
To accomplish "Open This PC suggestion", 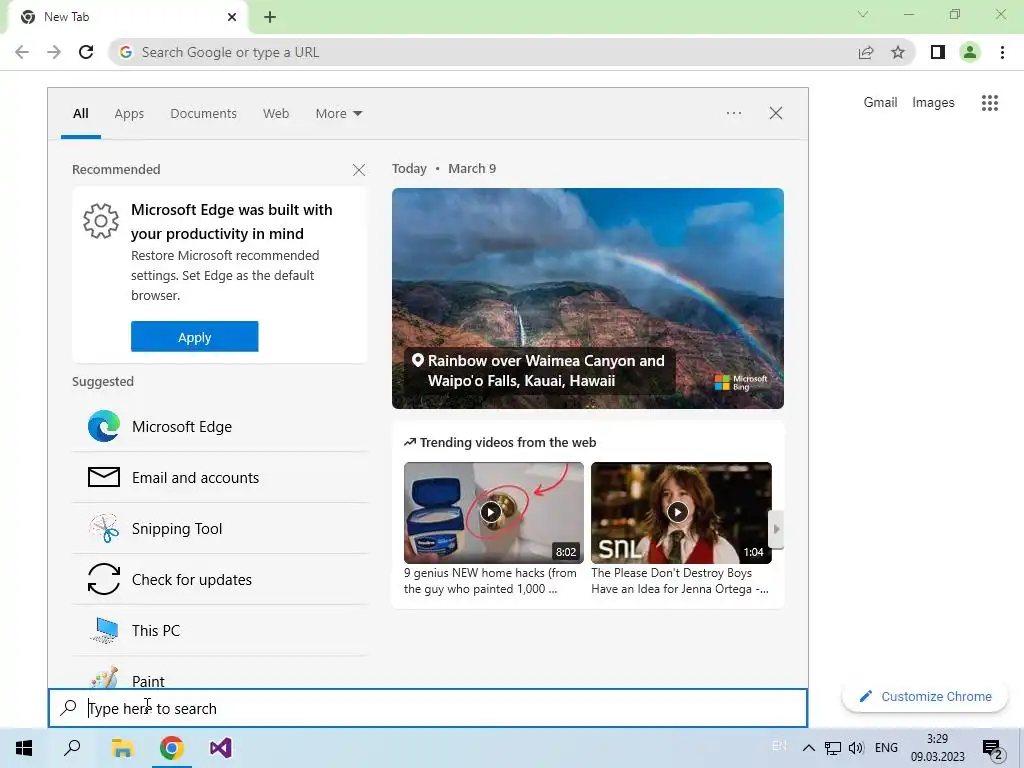I will tap(220, 630).
